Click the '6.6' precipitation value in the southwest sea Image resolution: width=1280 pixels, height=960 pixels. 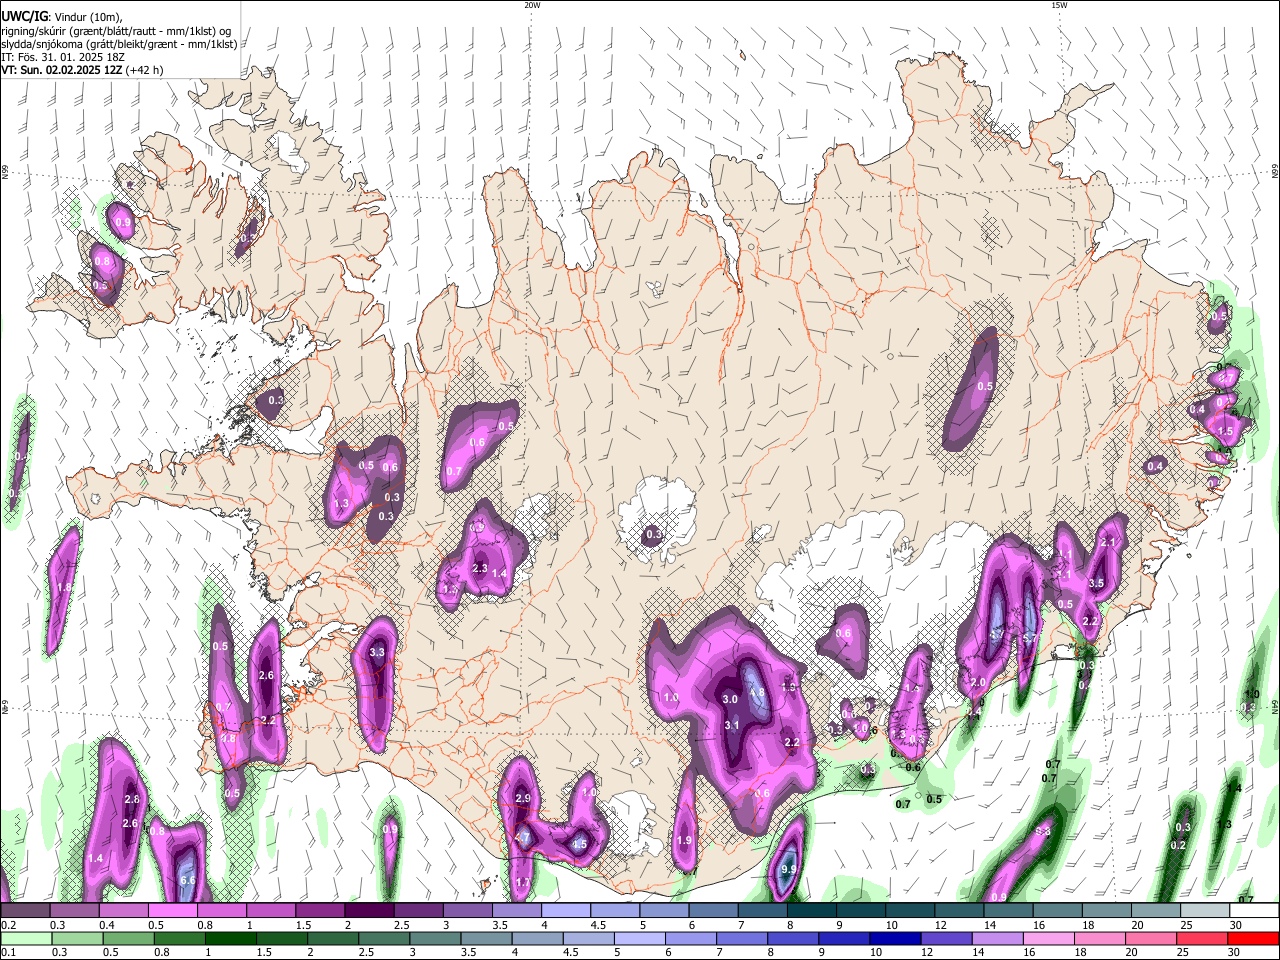click(187, 880)
